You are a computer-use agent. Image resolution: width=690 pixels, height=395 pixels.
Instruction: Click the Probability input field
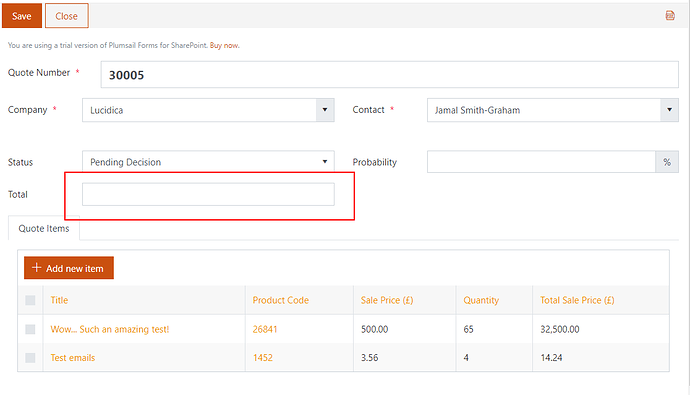click(541, 162)
